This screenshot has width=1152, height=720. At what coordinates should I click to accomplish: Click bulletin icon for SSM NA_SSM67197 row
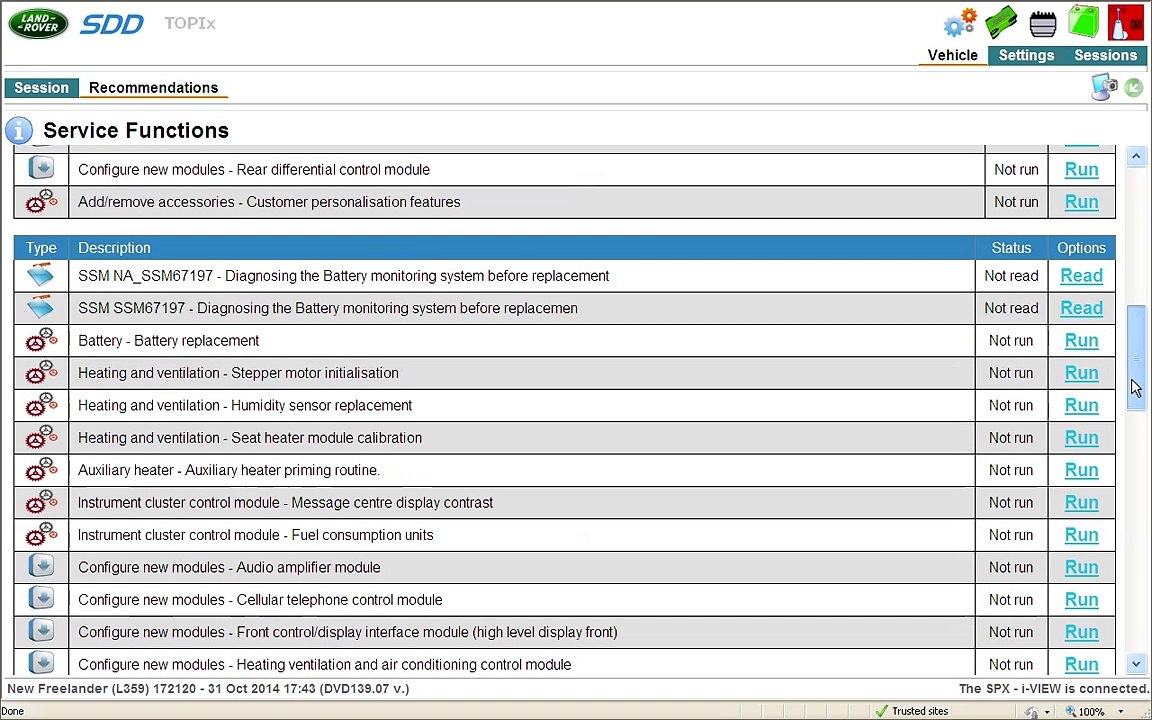(40, 276)
